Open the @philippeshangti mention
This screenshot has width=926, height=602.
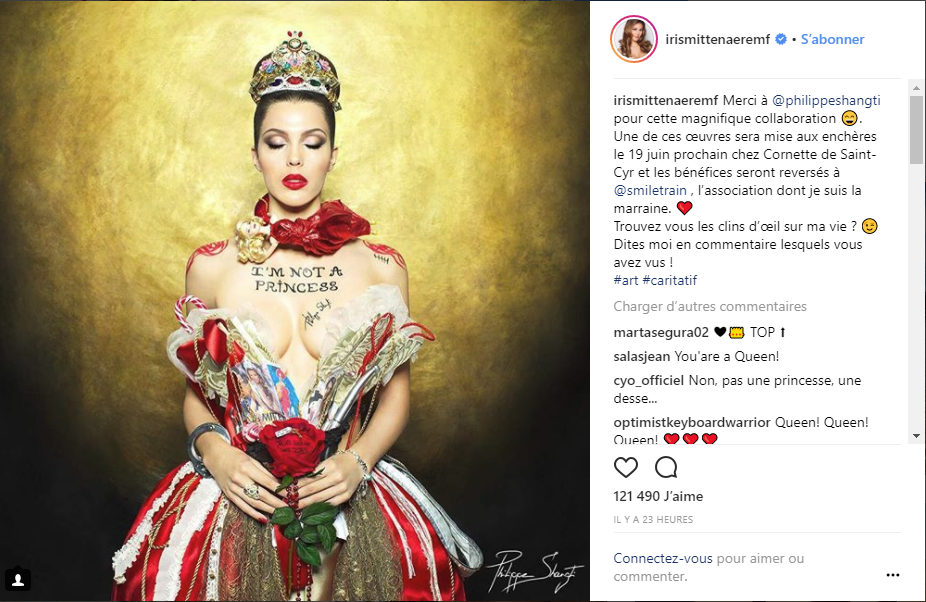tap(826, 100)
